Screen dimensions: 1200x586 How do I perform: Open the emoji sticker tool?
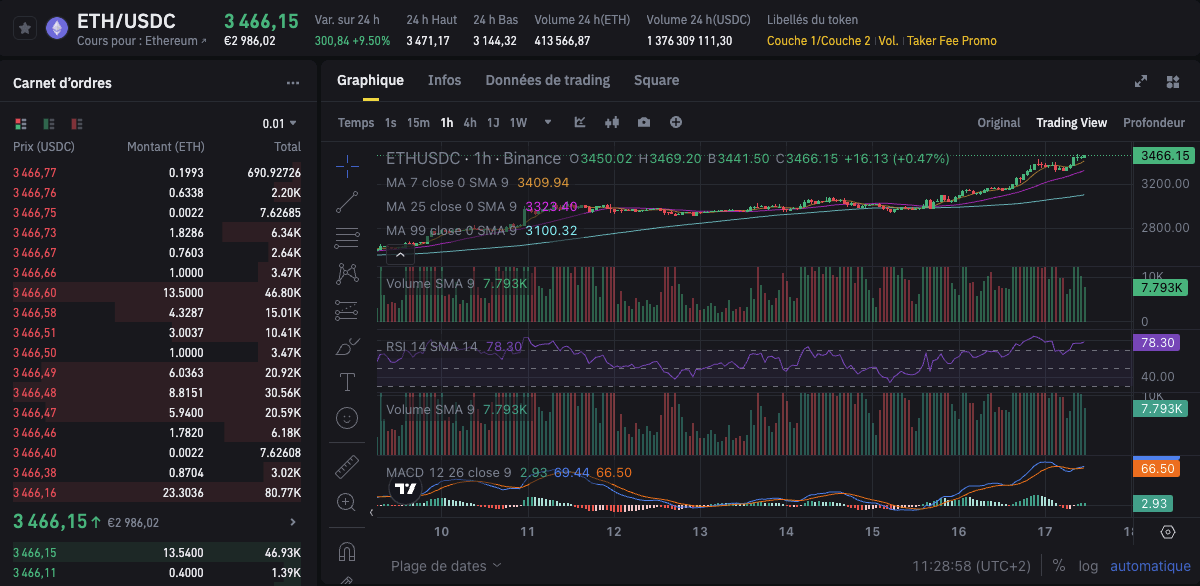[x=347, y=418]
